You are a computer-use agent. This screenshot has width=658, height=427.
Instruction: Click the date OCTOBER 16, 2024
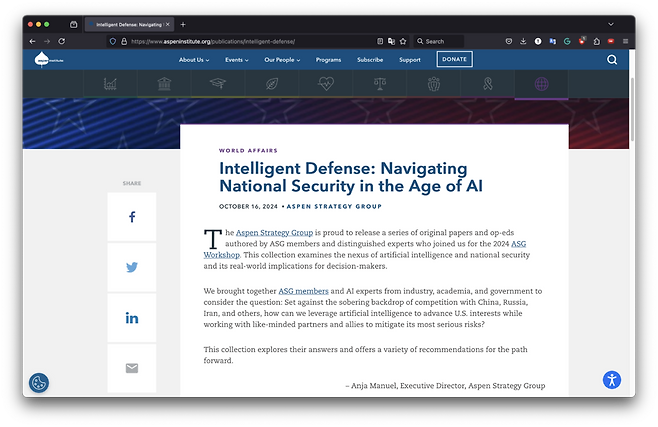click(x=248, y=206)
